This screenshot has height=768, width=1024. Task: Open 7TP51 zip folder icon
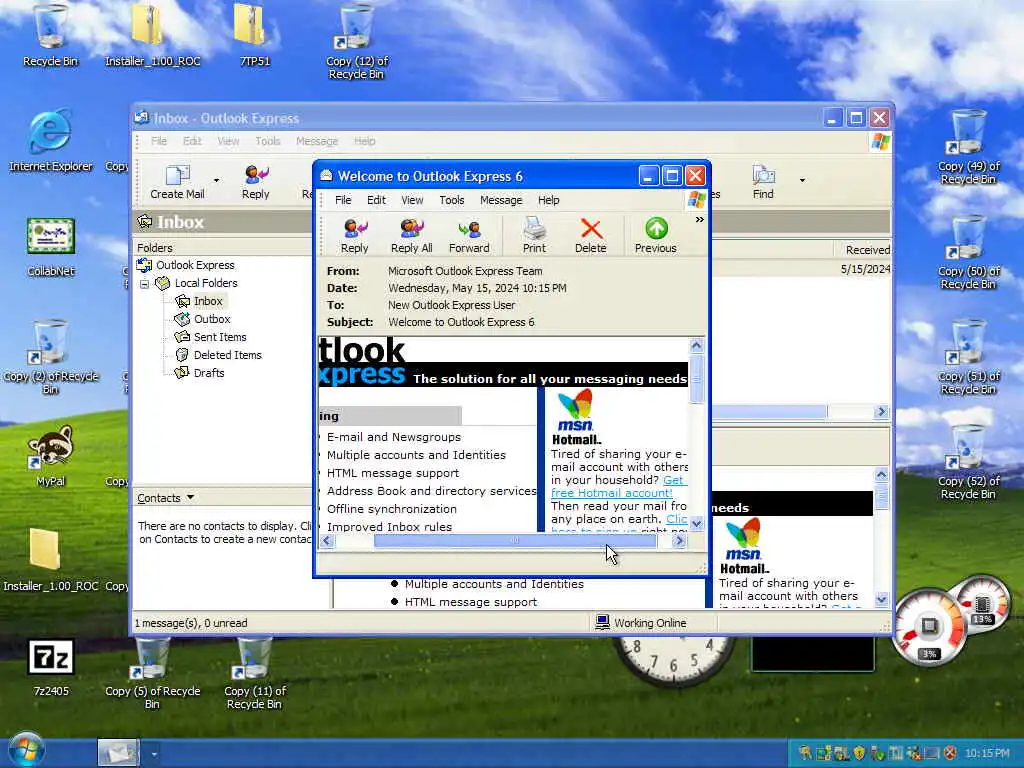255,35
